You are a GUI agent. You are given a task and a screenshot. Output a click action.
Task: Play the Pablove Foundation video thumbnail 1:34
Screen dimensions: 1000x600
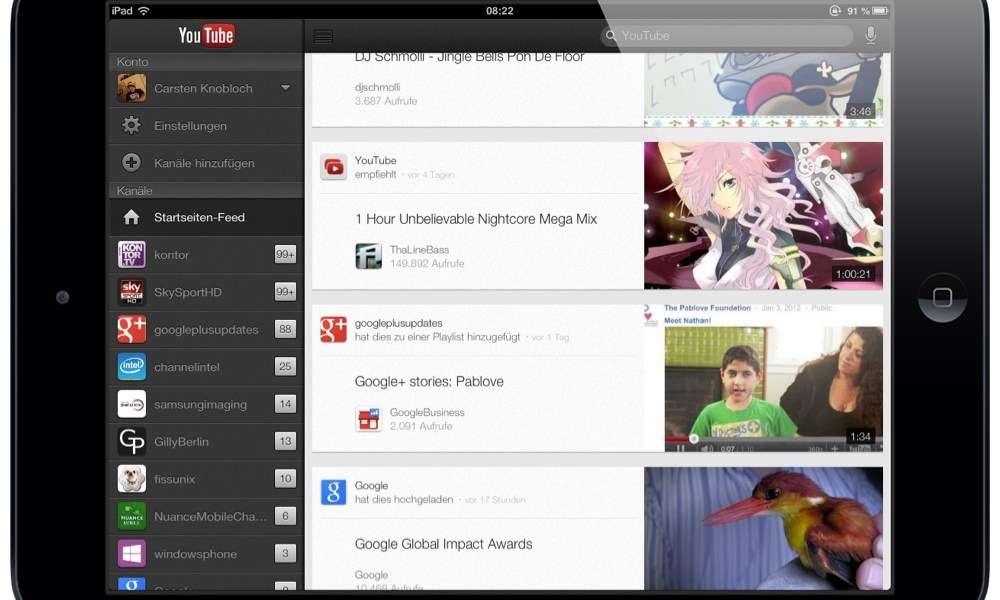[763, 378]
